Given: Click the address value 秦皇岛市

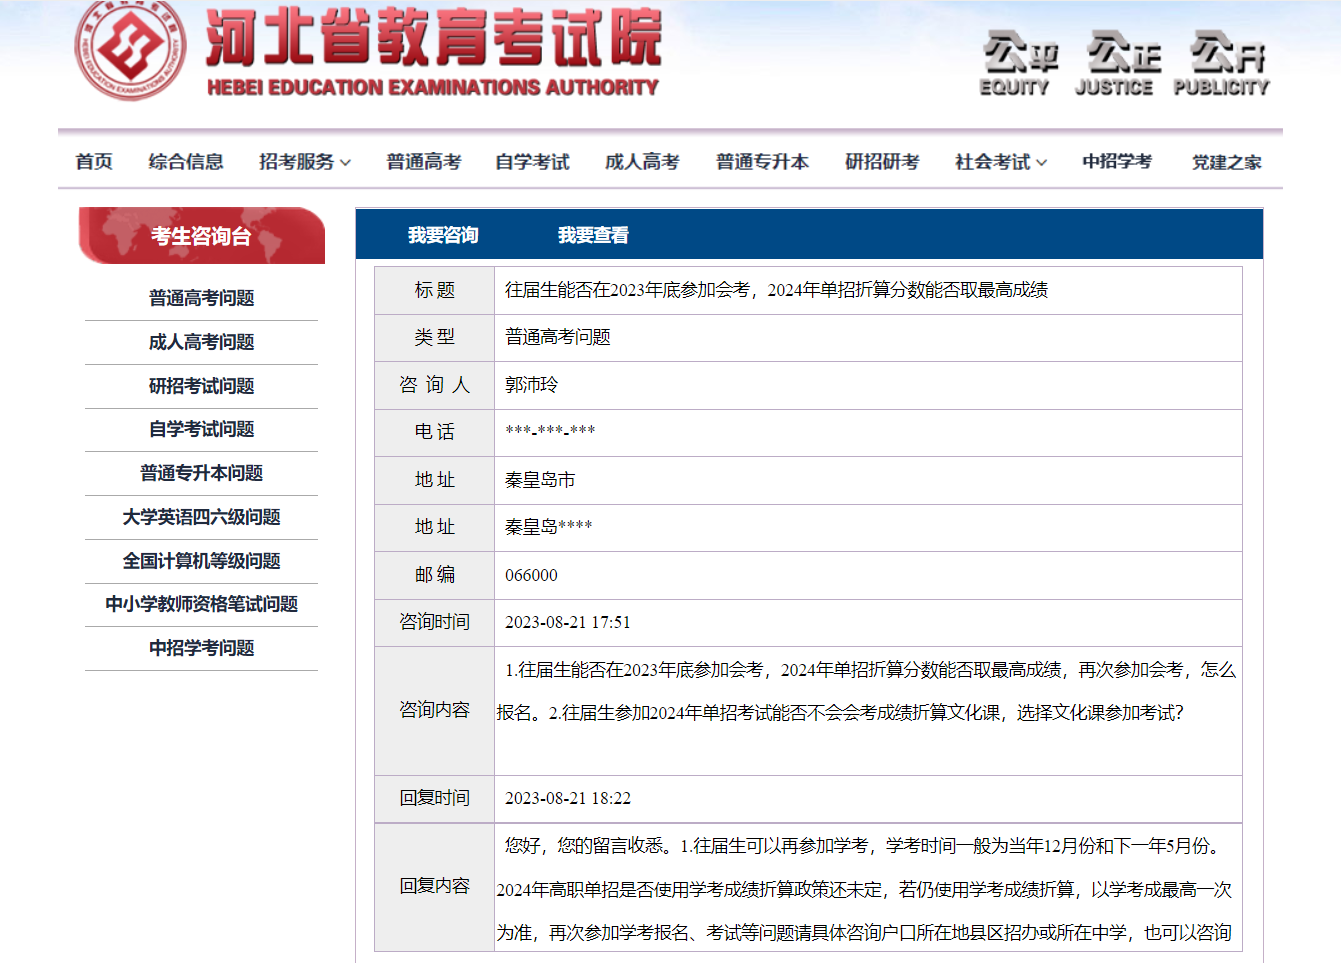Looking at the screenshot, I should [x=540, y=480].
